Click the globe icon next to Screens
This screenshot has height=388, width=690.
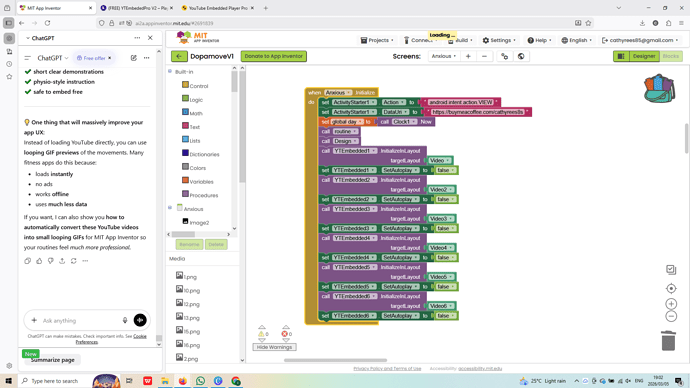coord(521,56)
